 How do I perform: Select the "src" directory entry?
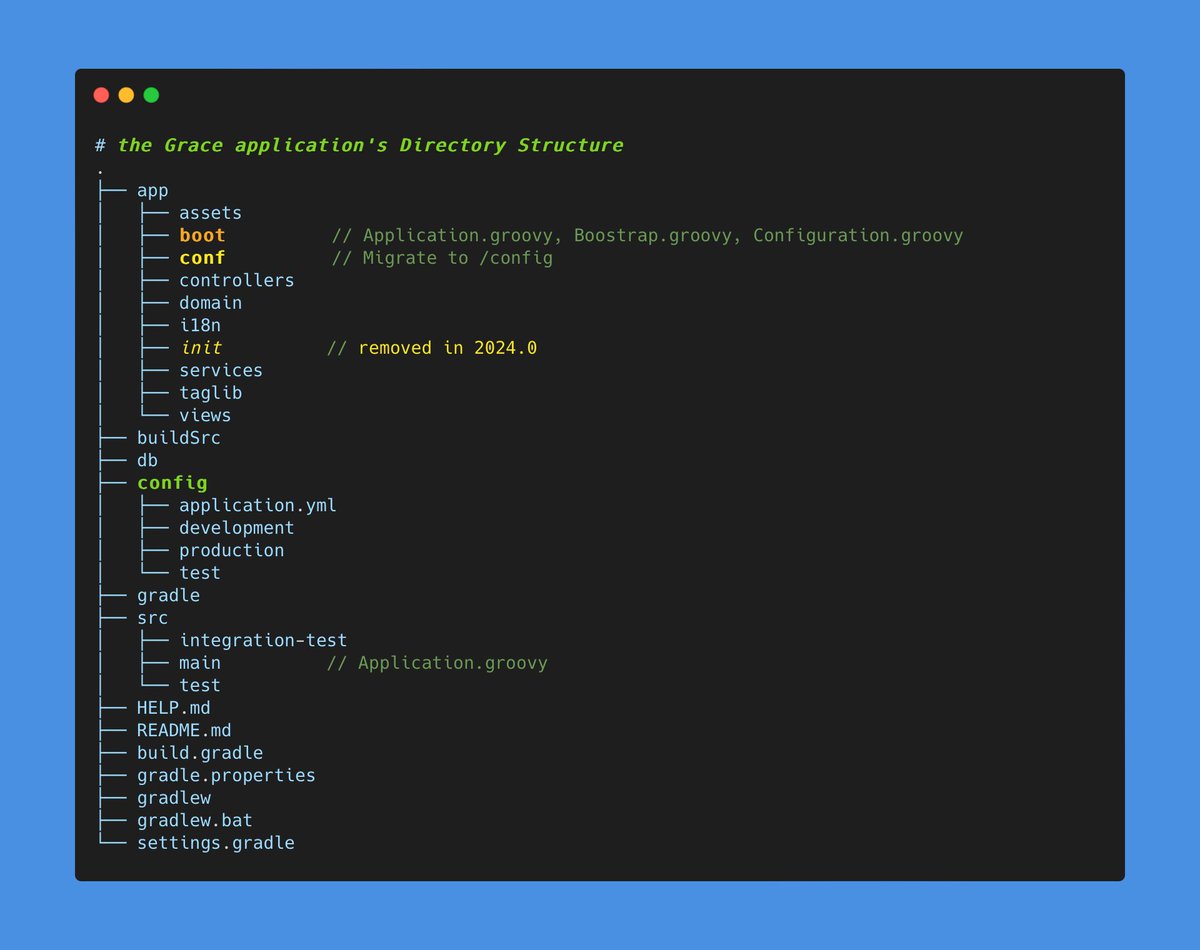153,618
